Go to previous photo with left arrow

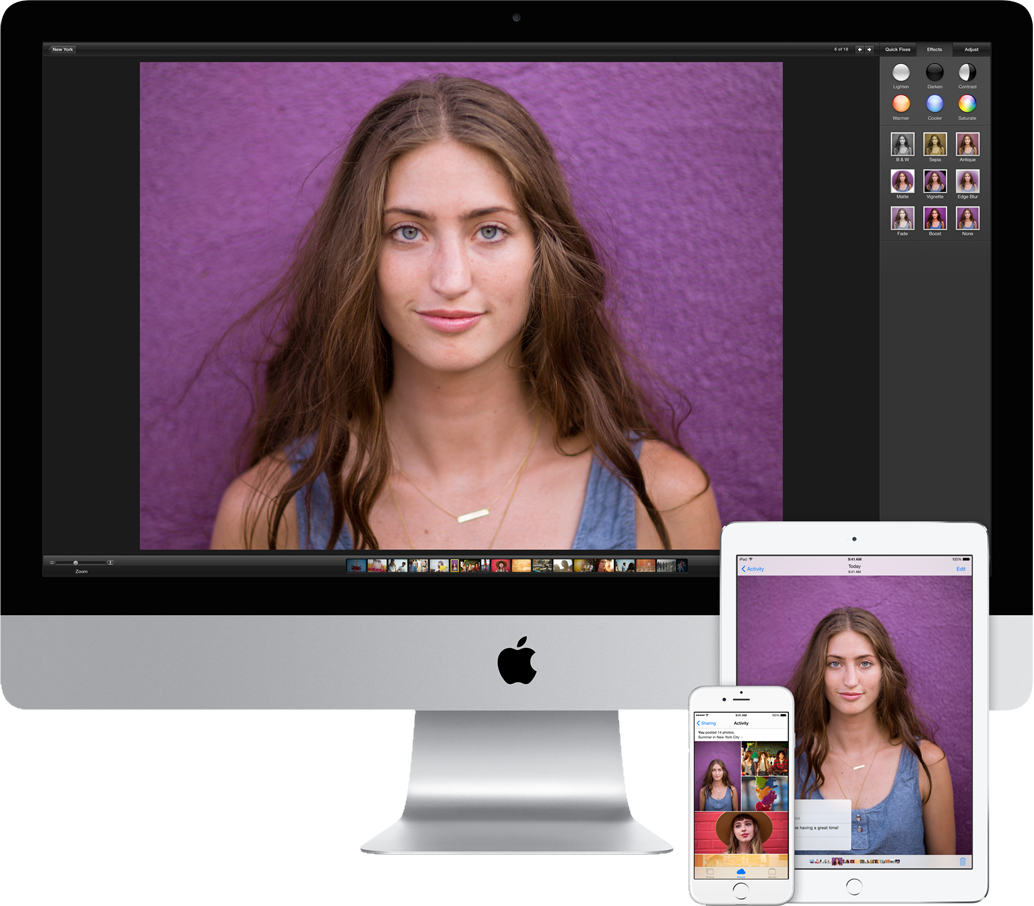(x=859, y=49)
